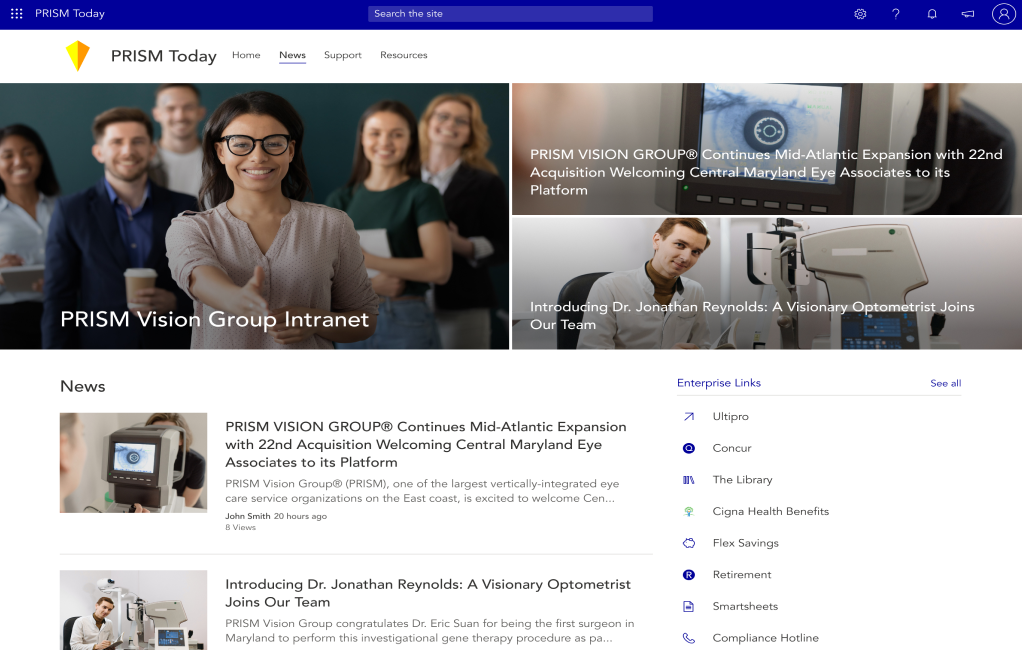1022x650 pixels.
Task: Open The Library link
Action: click(x=742, y=480)
